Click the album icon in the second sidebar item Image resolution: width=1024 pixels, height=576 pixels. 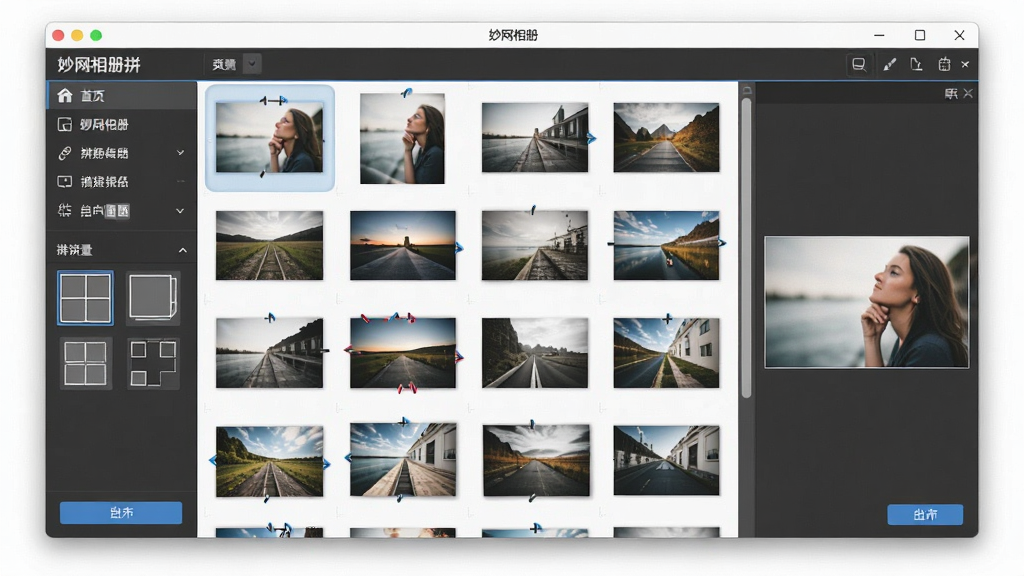[x=65, y=124]
